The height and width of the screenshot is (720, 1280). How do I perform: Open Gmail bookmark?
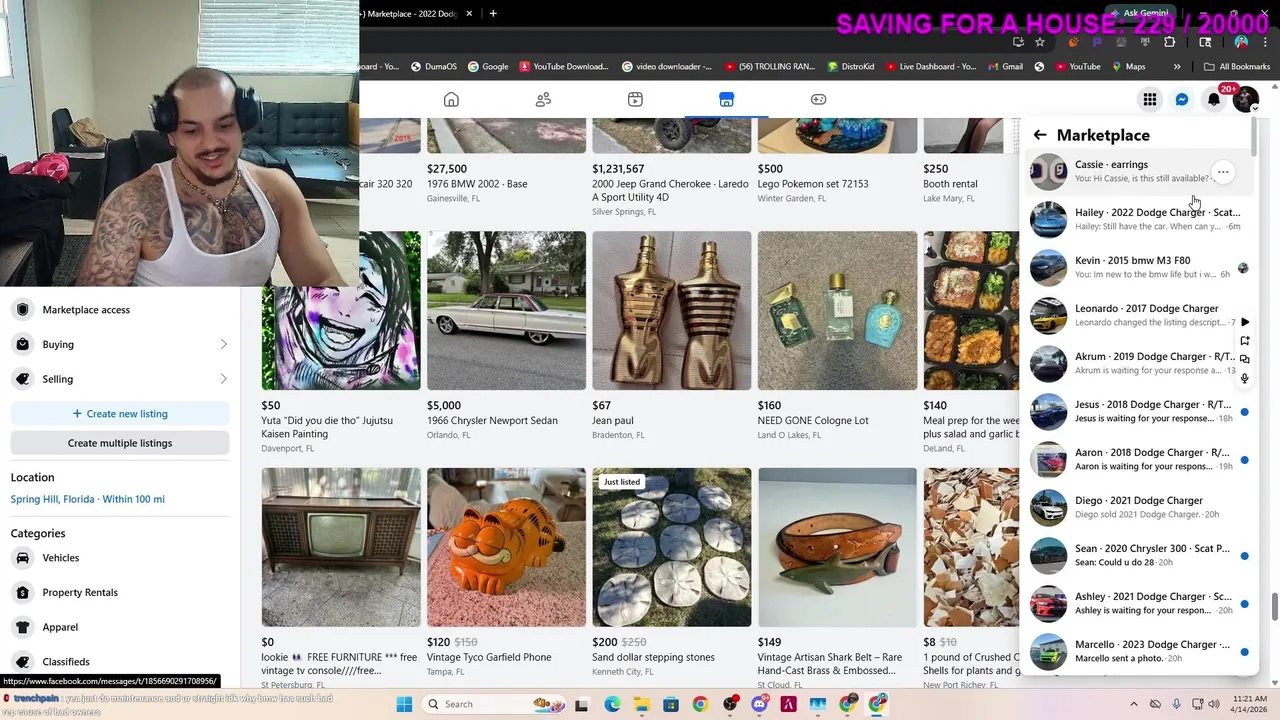(1005, 67)
